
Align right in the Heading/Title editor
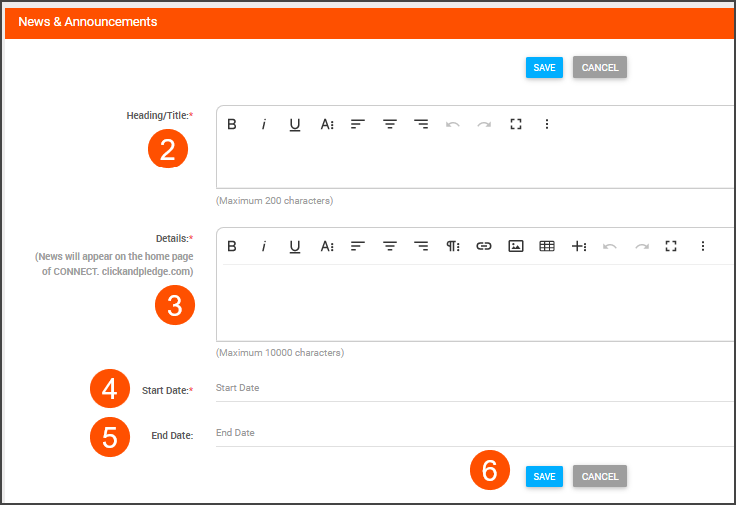coord(421,124)
